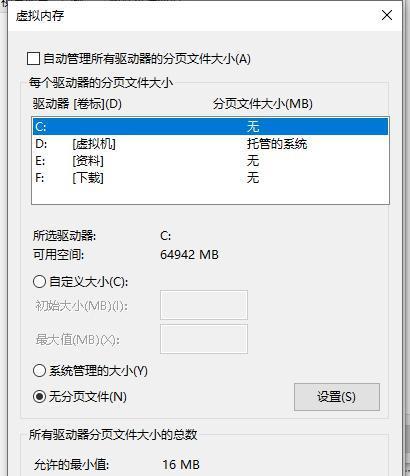Viewport: 410px width, 476px height.
Task: Click the 初始大小(MB)(I) label text
Action: tap(82, 306)
